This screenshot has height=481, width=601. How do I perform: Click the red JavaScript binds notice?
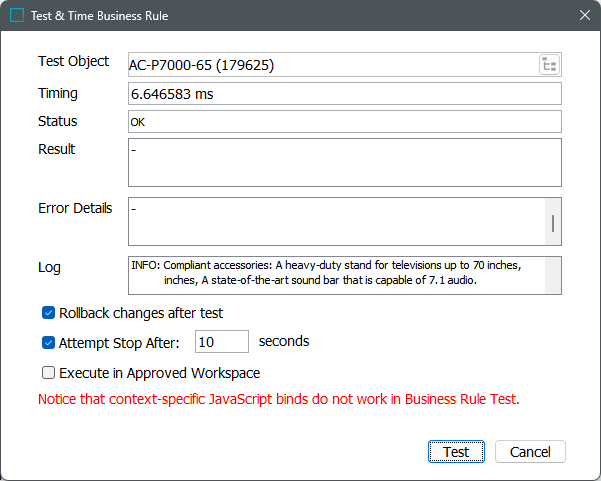coord(279,400)
